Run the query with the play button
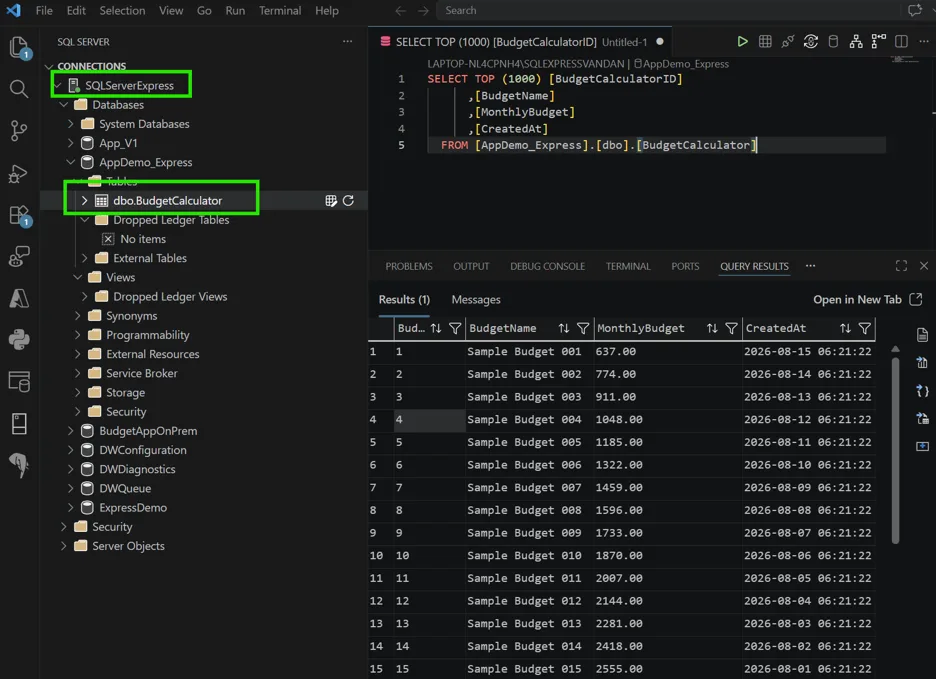Image resolution: width=936 pixels, height=679 pixels. point(742,41)
